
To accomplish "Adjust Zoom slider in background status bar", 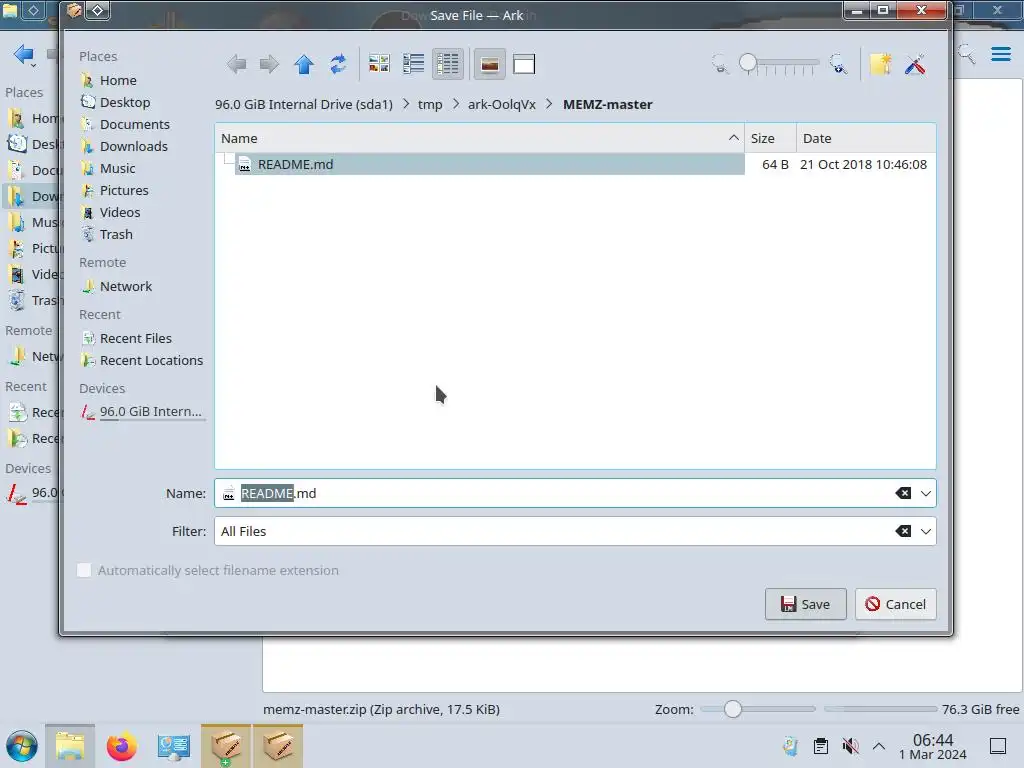I will coord(758,709).
